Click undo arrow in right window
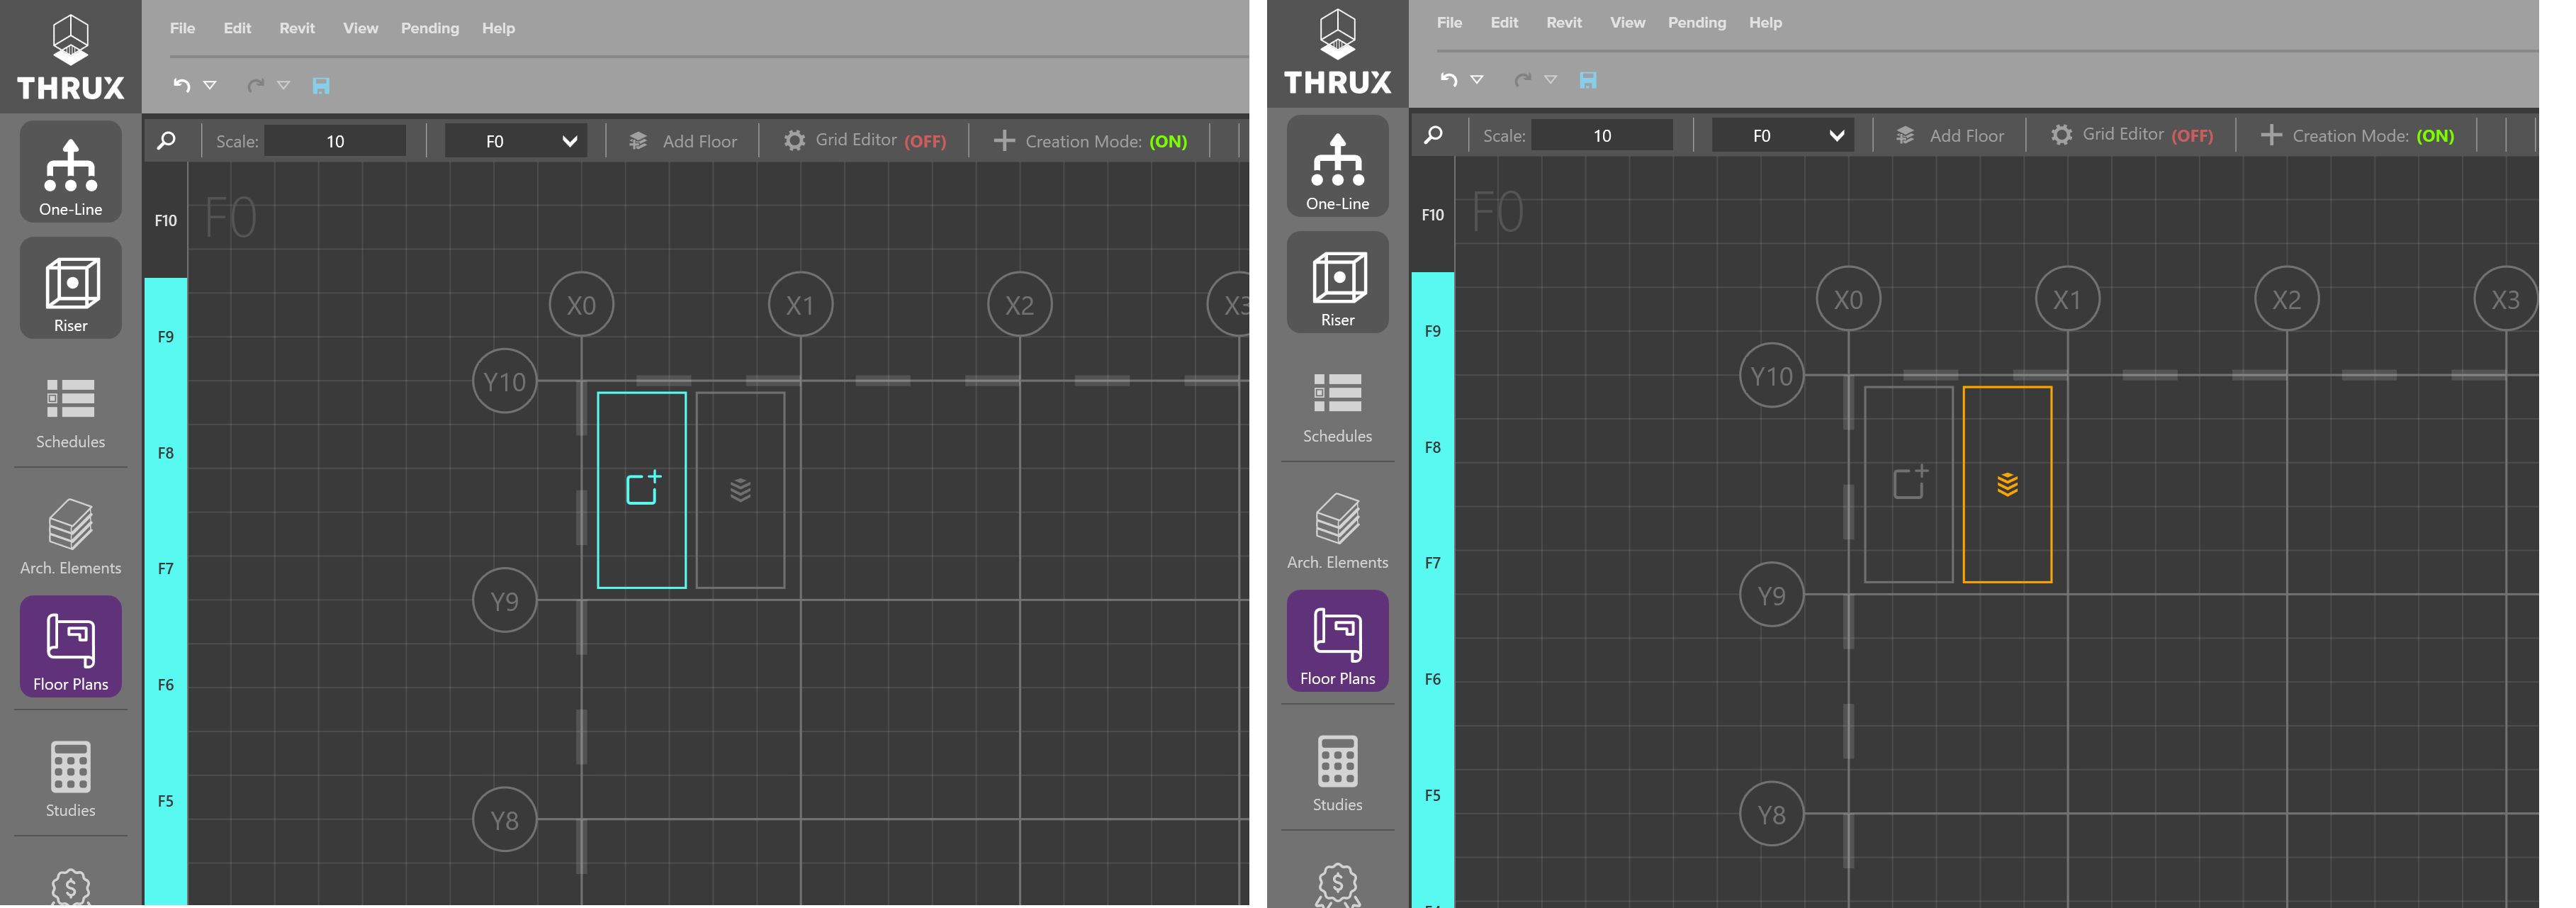 [1448, 79]
